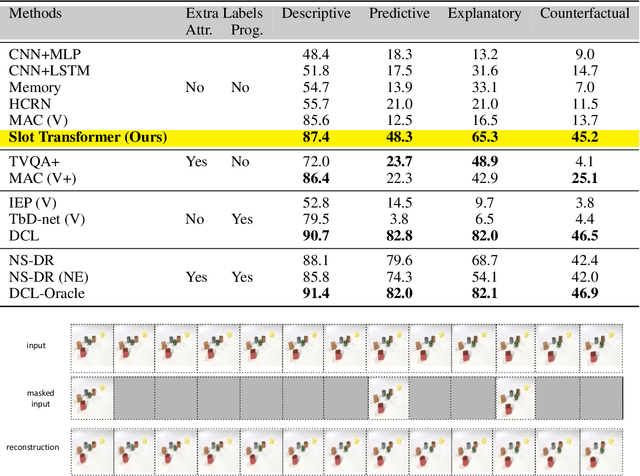Click the "reconstruction" row label

coord(33,447)
